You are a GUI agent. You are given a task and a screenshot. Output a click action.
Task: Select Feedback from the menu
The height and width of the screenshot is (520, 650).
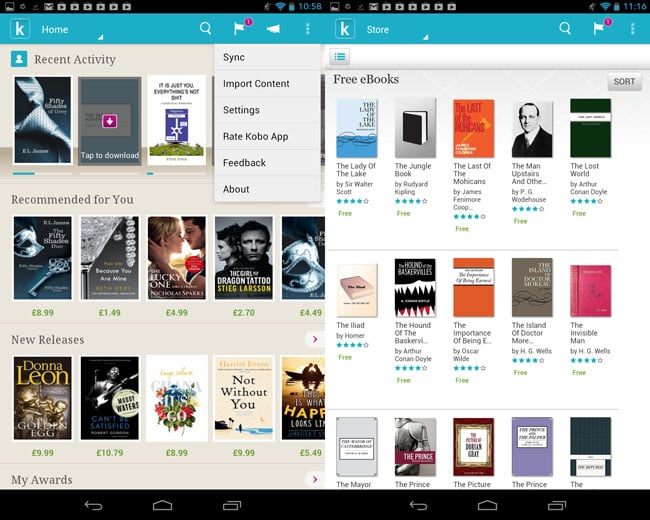(x=267, y=163)
